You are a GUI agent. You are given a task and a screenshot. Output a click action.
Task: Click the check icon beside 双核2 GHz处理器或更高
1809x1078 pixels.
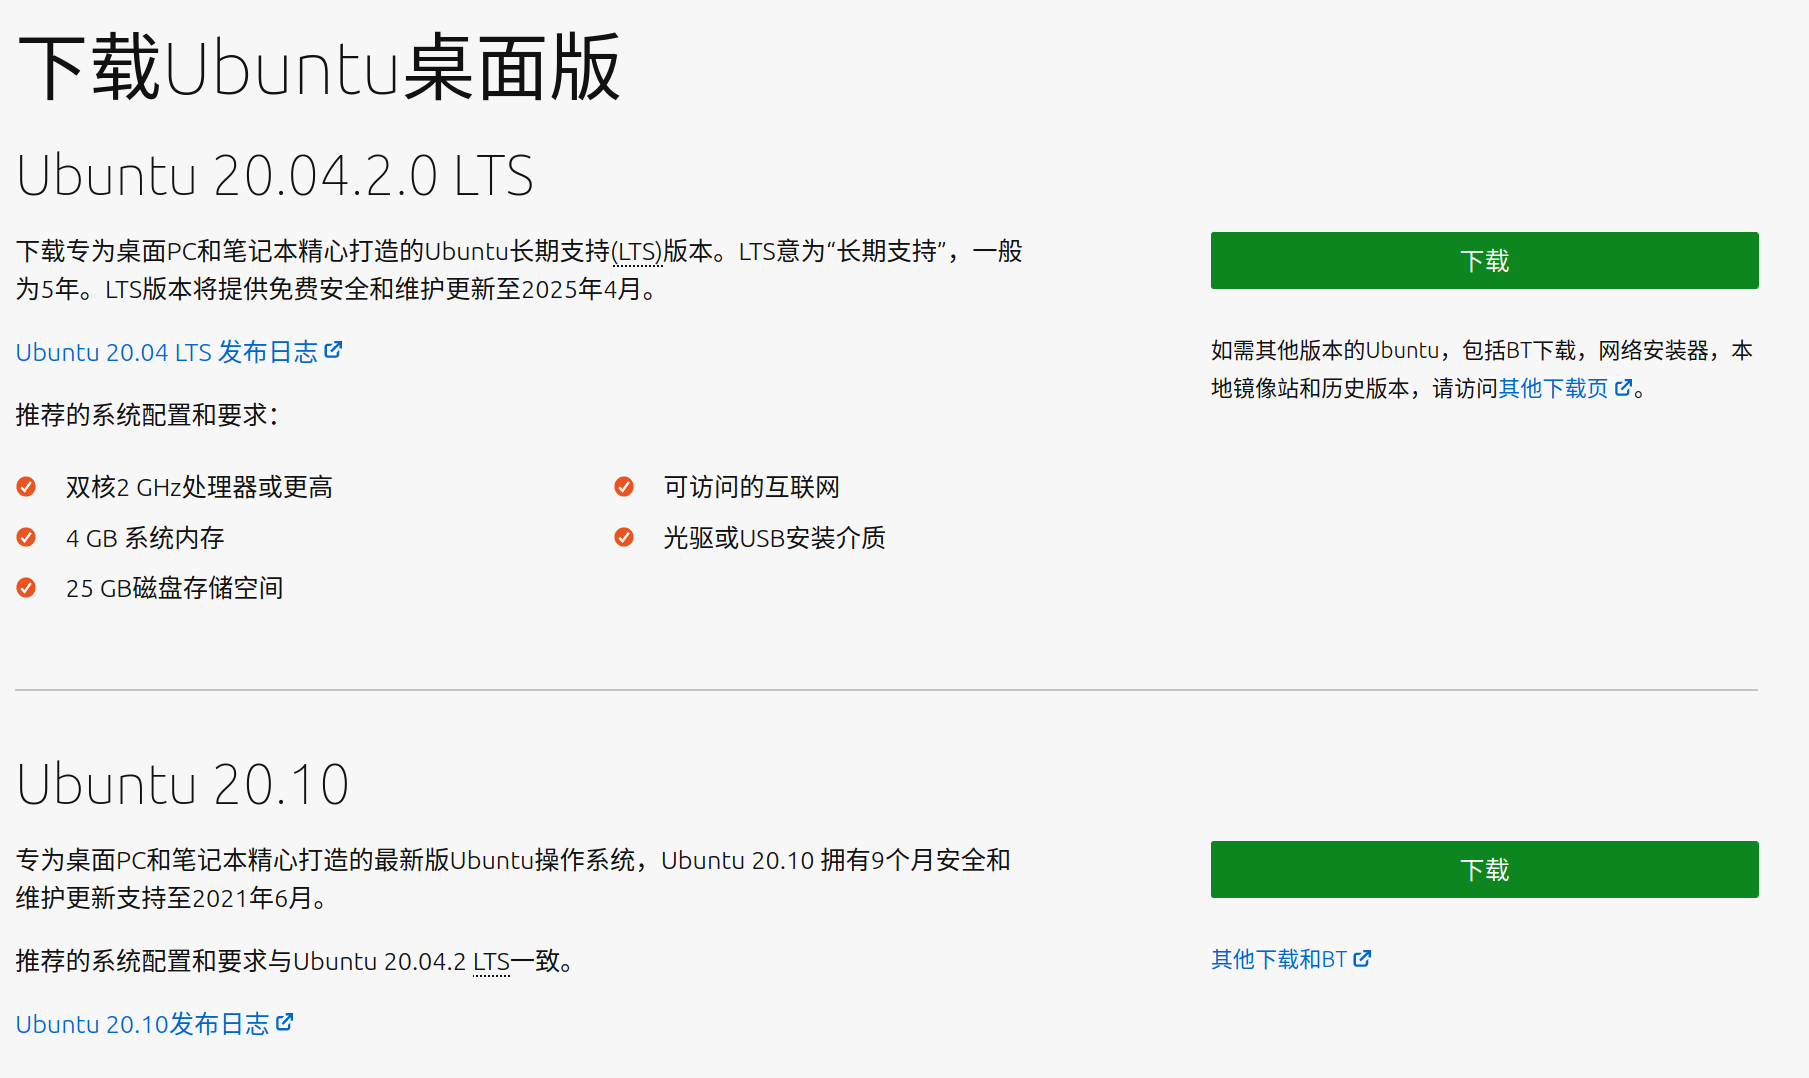(x=26, y=487)
